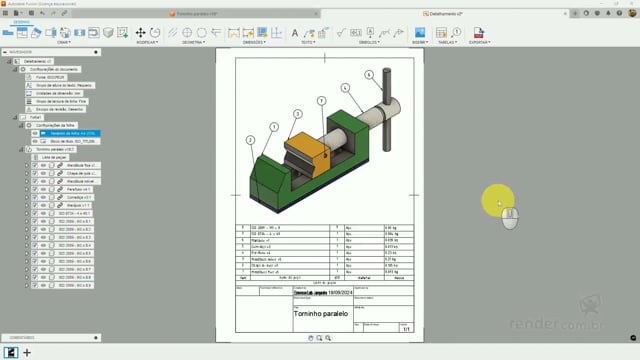
Task: Open the CRIAR dropdown
Action: 64,42
